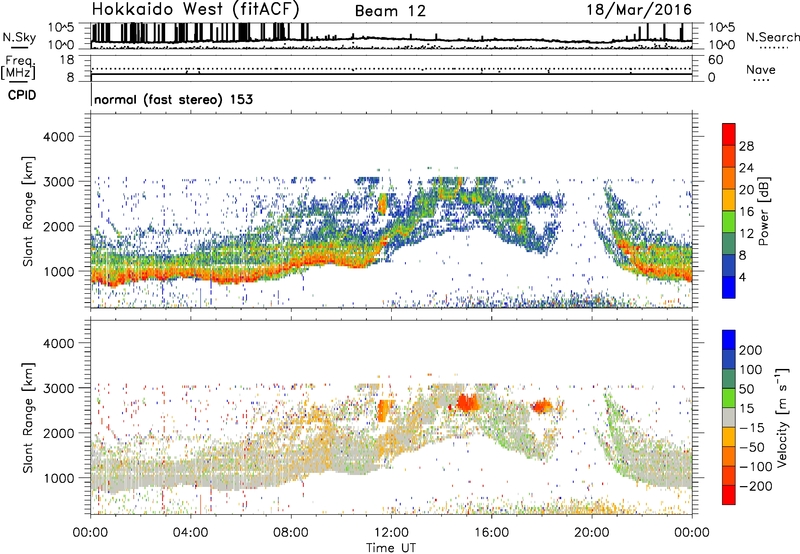Click the '1000' tick of the power panel
This screenshot has height=554, width=800.
(58, 271)
